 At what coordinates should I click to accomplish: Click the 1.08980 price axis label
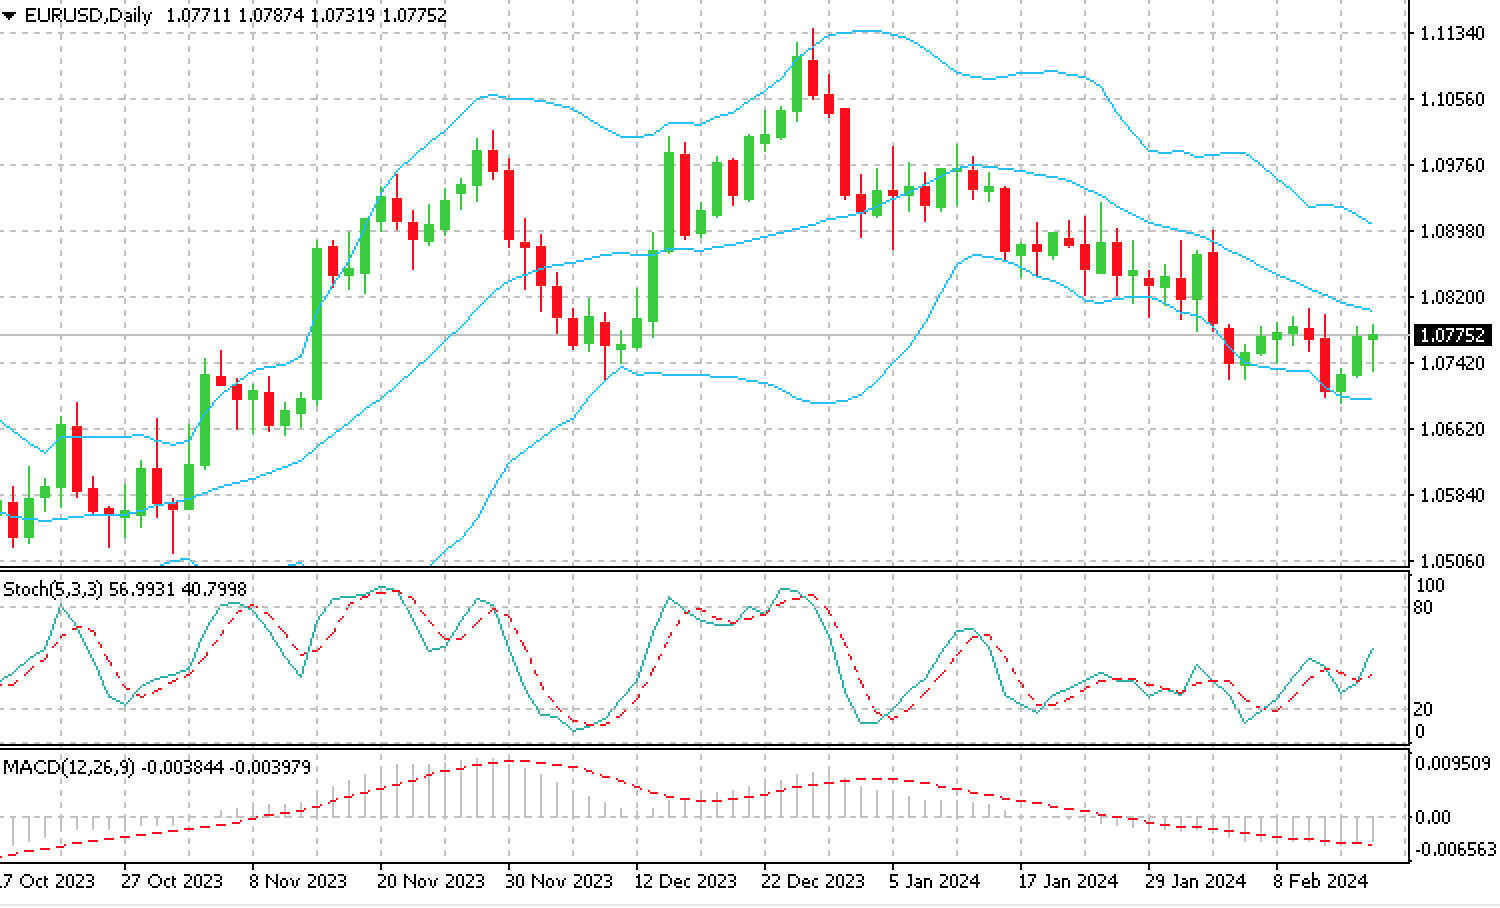tap(1451, 231)
